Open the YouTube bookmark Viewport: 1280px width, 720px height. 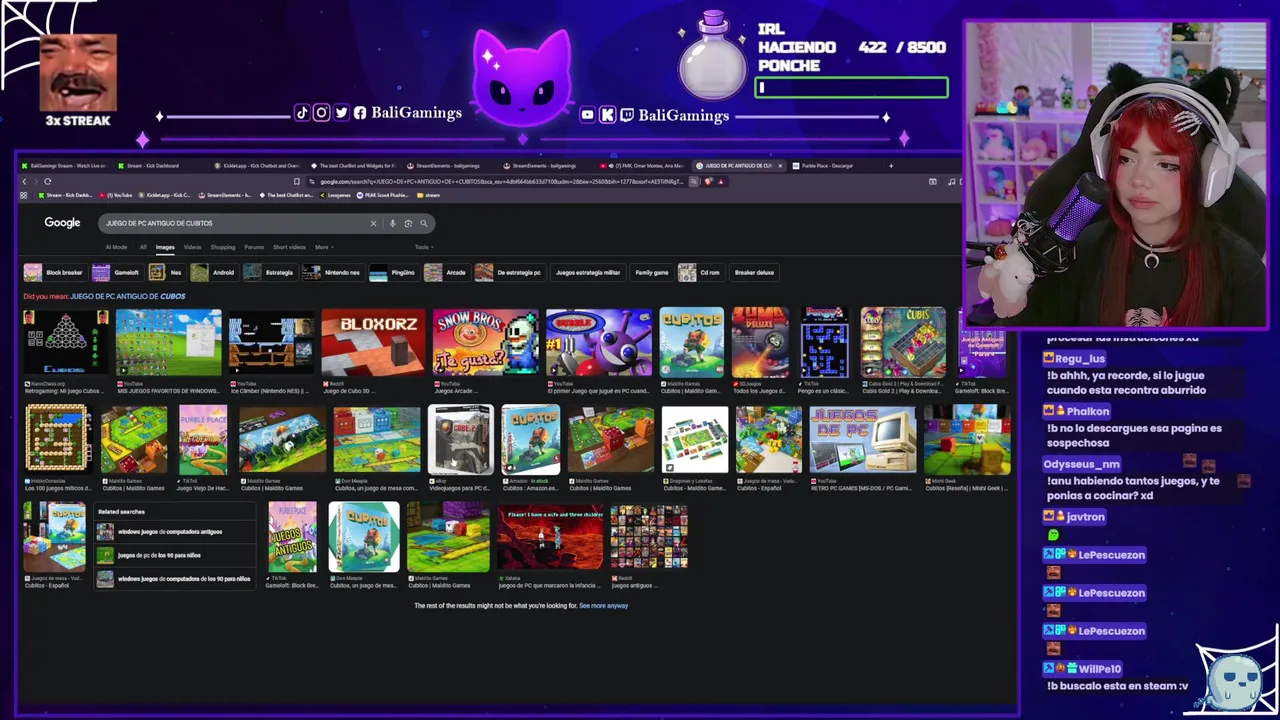tap(116, 195)
